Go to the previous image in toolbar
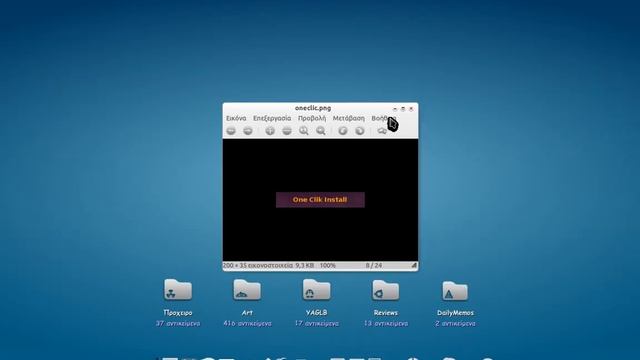This screenshot has width=640, height=360. (x=231, y=131)
